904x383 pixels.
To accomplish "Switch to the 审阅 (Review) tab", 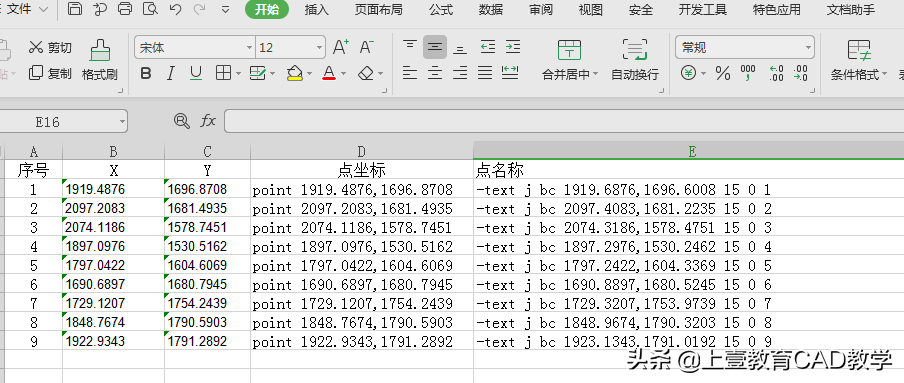I will [x=541, y=10].
